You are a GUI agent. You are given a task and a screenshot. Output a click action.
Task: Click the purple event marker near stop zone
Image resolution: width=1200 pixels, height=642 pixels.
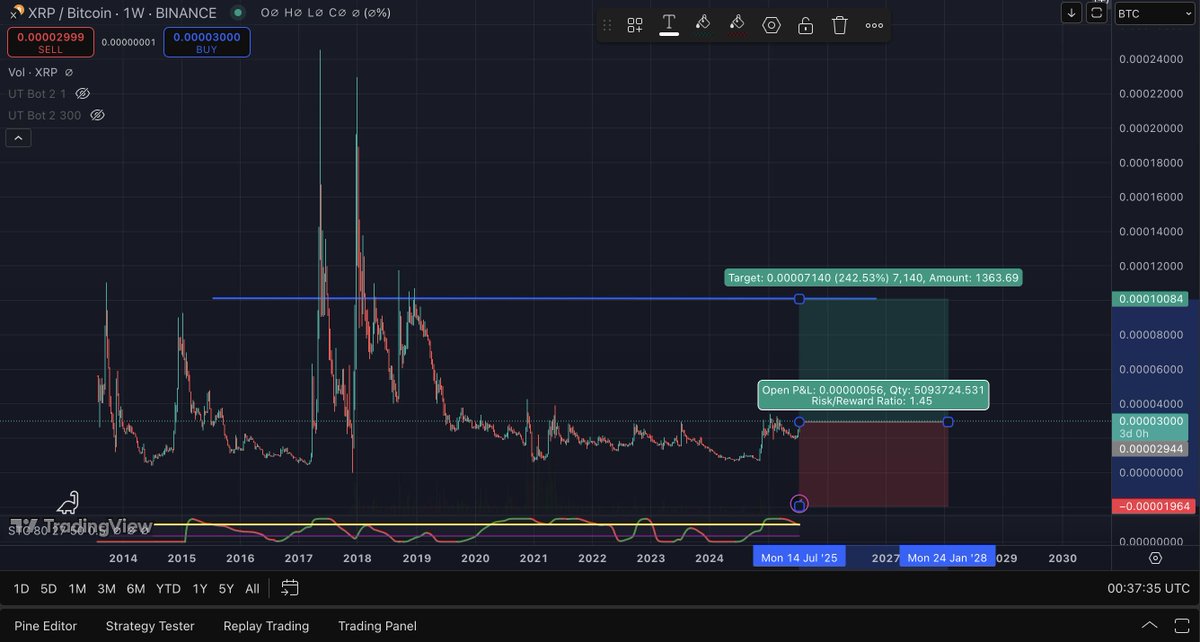point(799,504)
